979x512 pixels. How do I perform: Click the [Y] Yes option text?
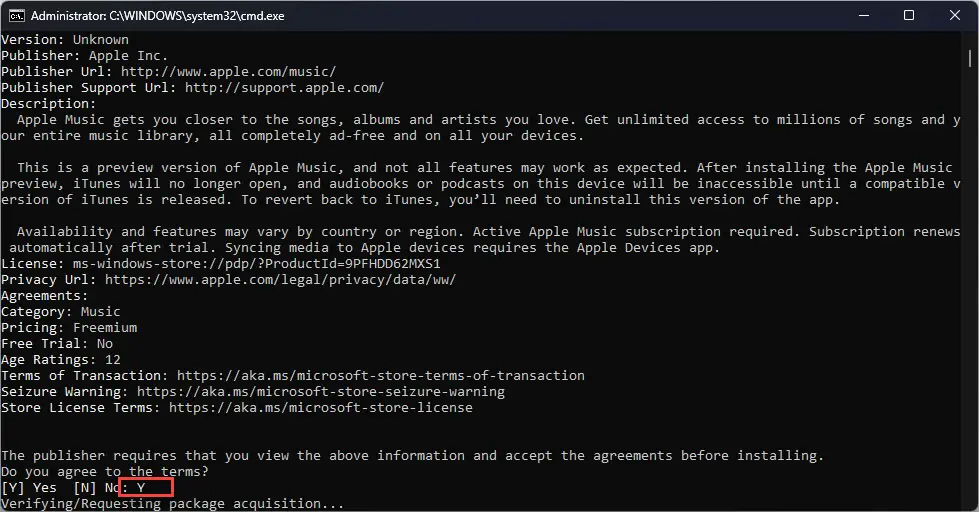pos(29,488)
